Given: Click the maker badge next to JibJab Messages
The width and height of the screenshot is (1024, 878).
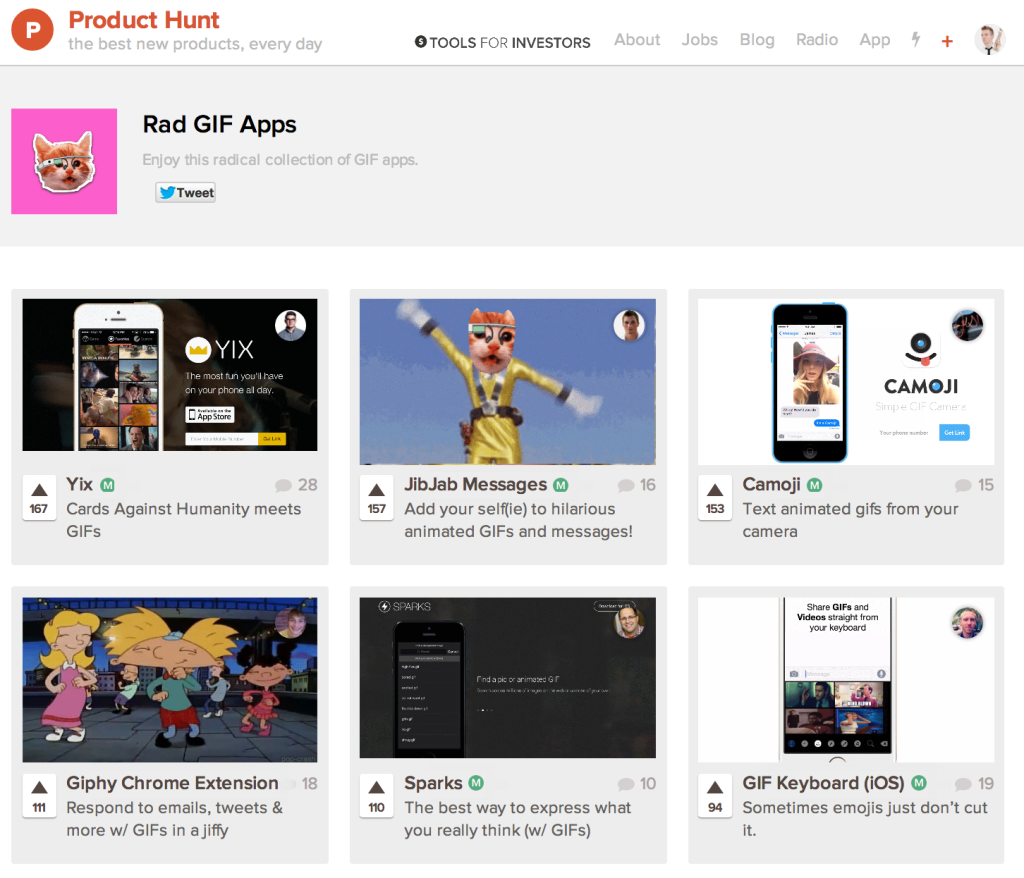Looking at the screenshot, I should [560, 485].
